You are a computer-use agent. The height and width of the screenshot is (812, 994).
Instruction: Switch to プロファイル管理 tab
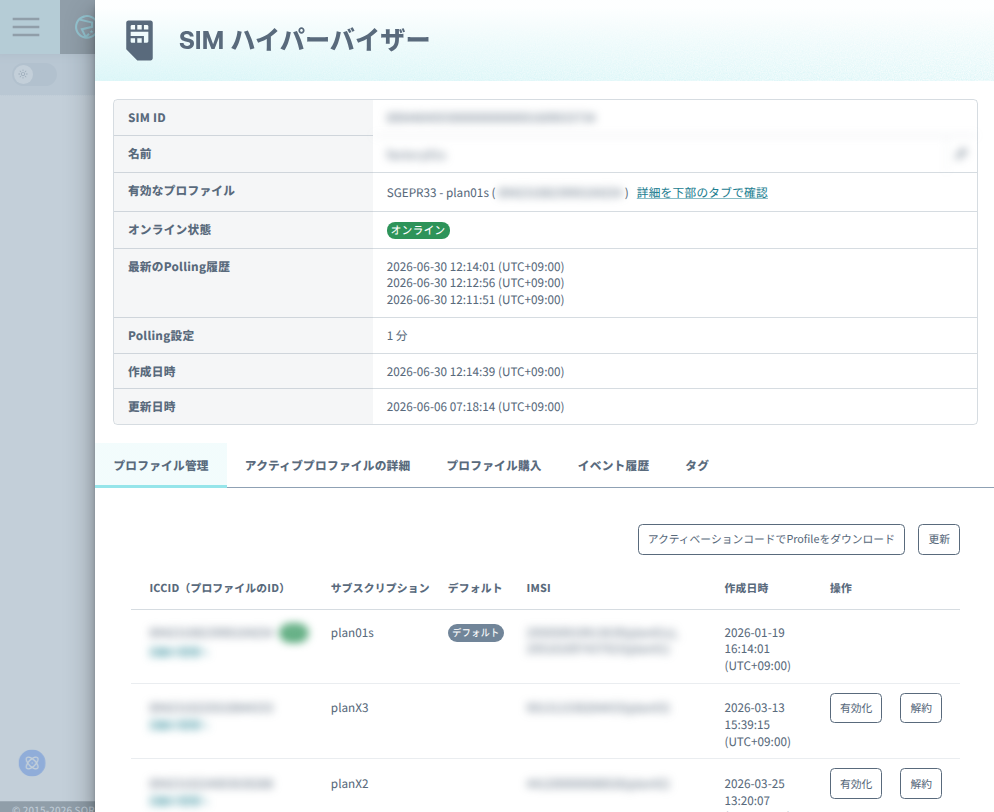point(161,465)
